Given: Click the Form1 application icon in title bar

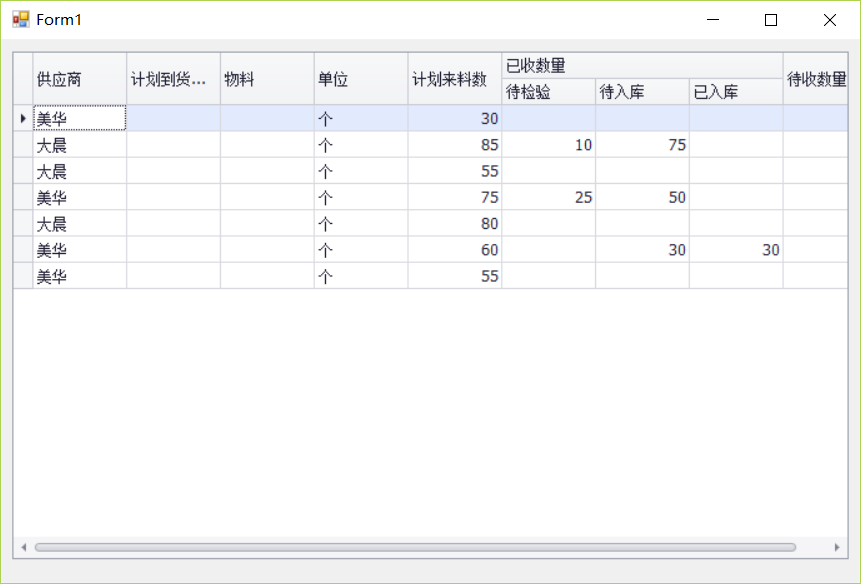Looking at the screenshot, I should (x=21, y=20).
